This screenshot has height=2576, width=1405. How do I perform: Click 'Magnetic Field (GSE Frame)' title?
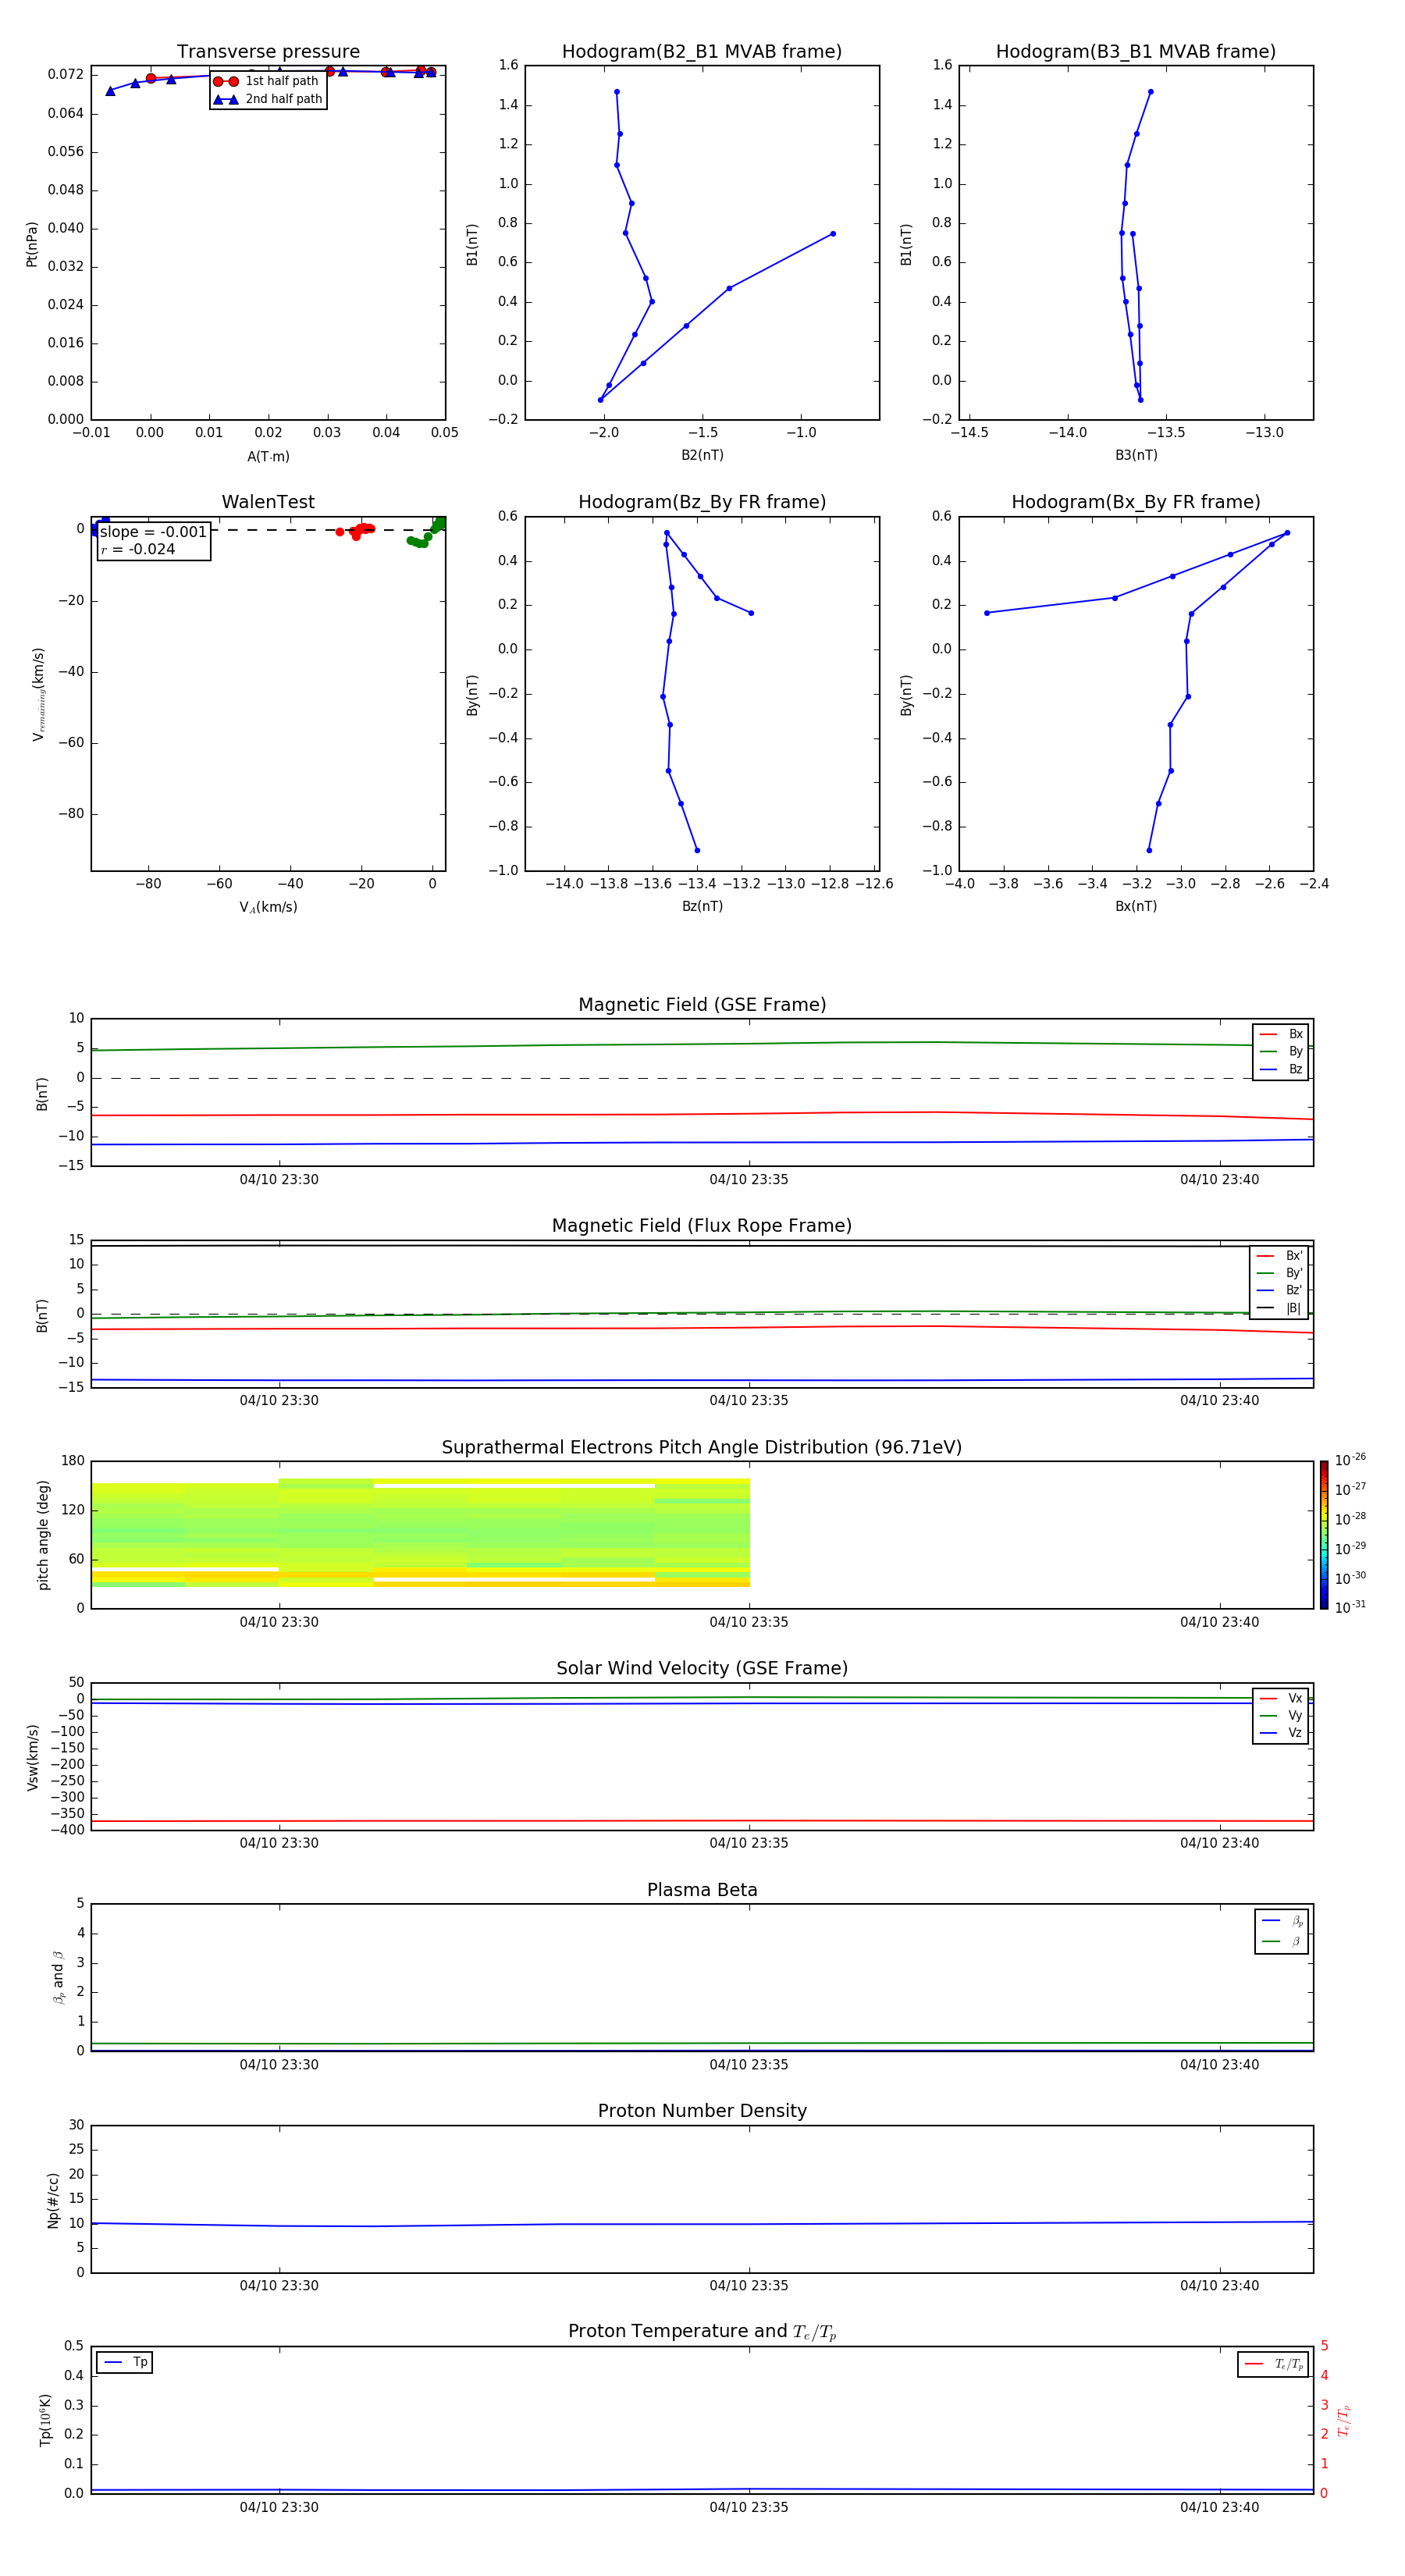click(702, 1005)
